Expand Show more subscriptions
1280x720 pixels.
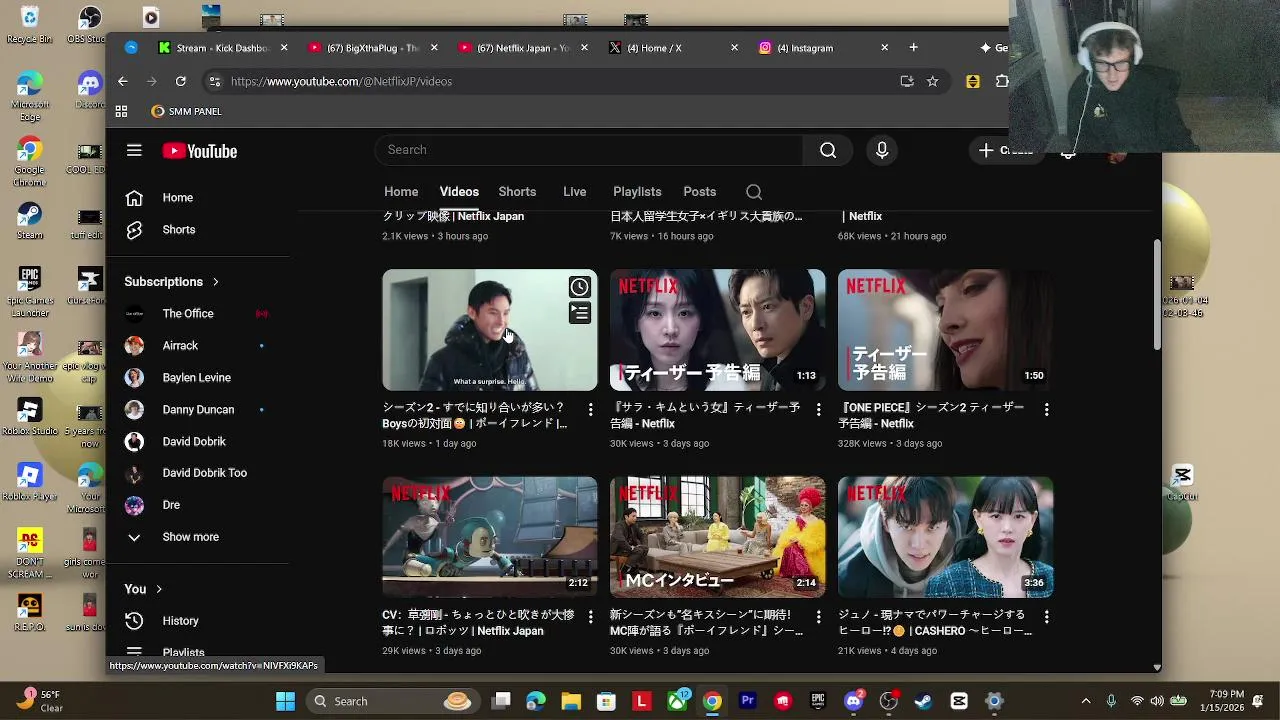(x=190, y=537)
